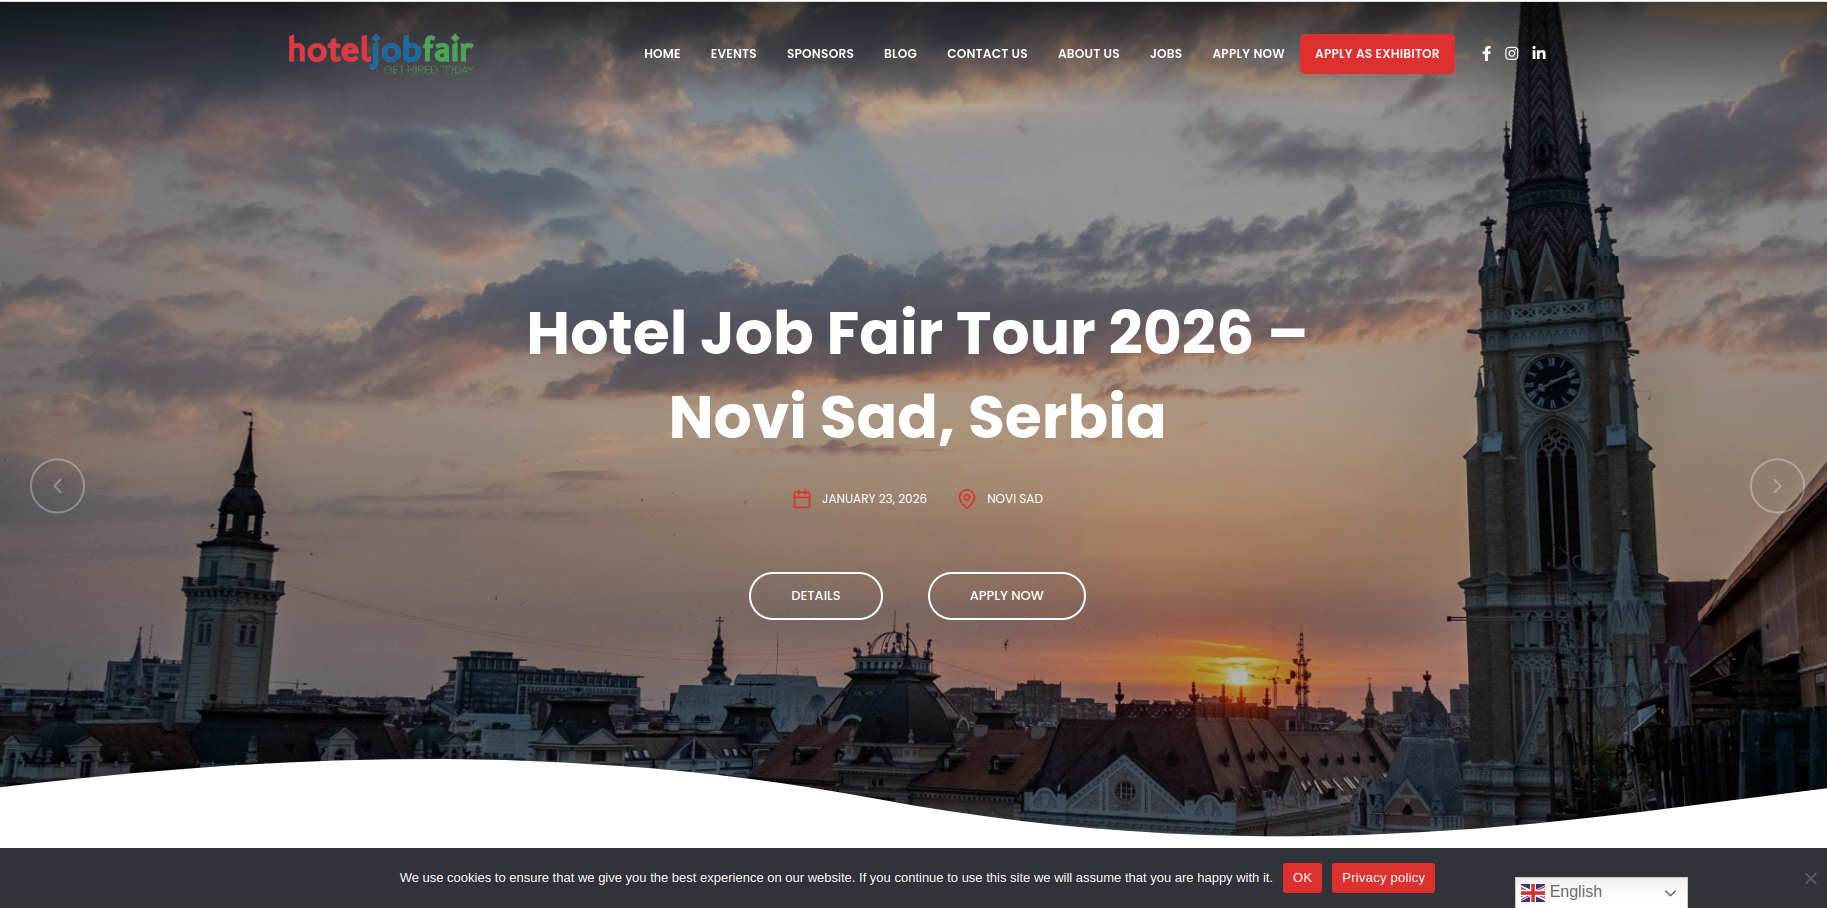The width and height of the screenshot is (1827, 908).
Task: Open the LinkedIn social icon
Action: (1539, 54)
